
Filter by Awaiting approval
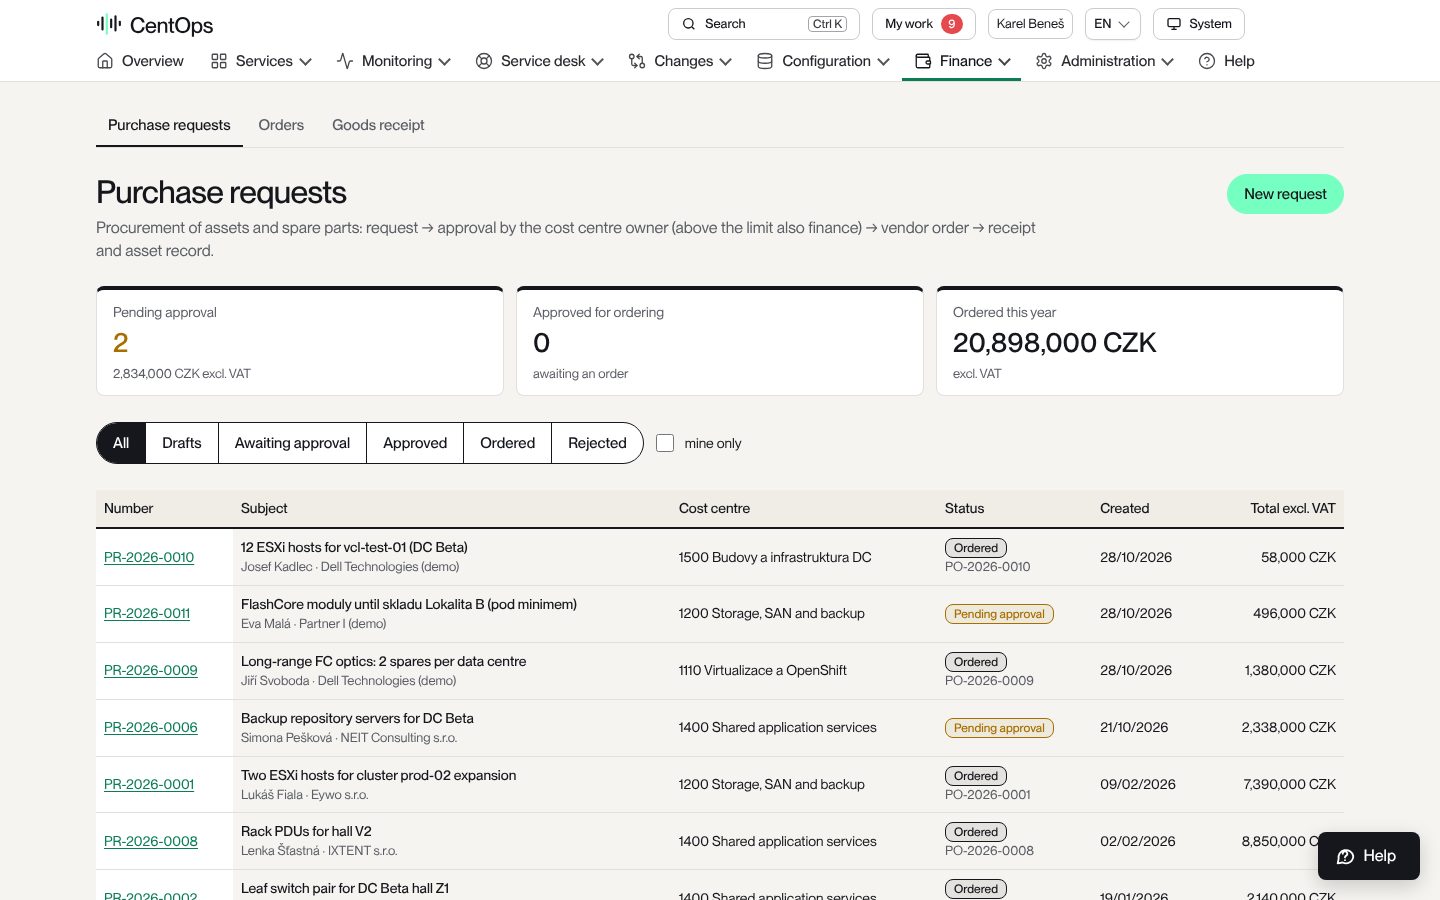point(292,443)
